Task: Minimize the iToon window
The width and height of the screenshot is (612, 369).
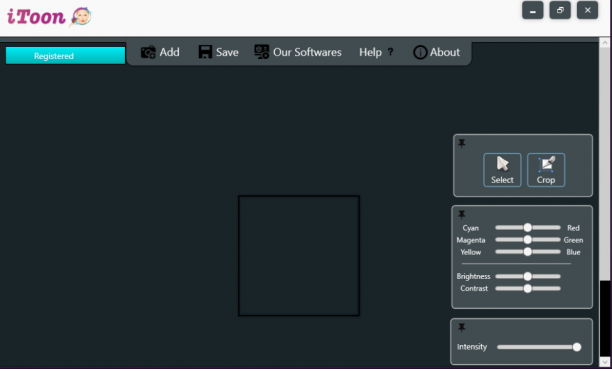Action: (532, 11)
